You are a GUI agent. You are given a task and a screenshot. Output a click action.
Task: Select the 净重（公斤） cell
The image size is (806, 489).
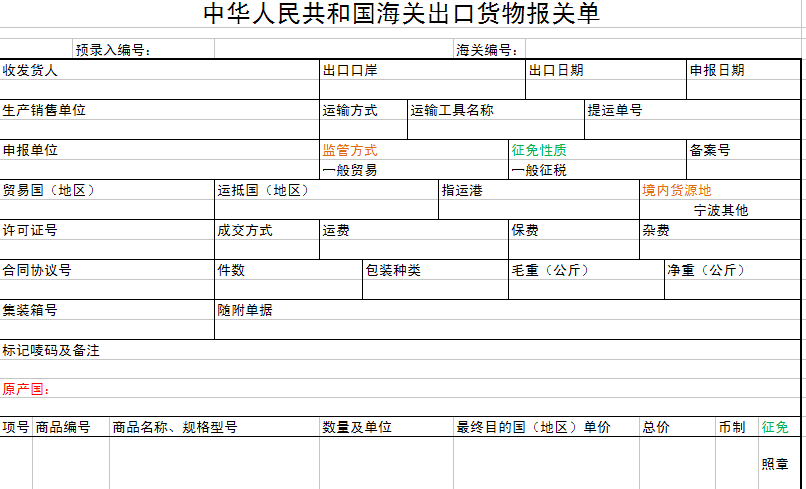[733, 270]
